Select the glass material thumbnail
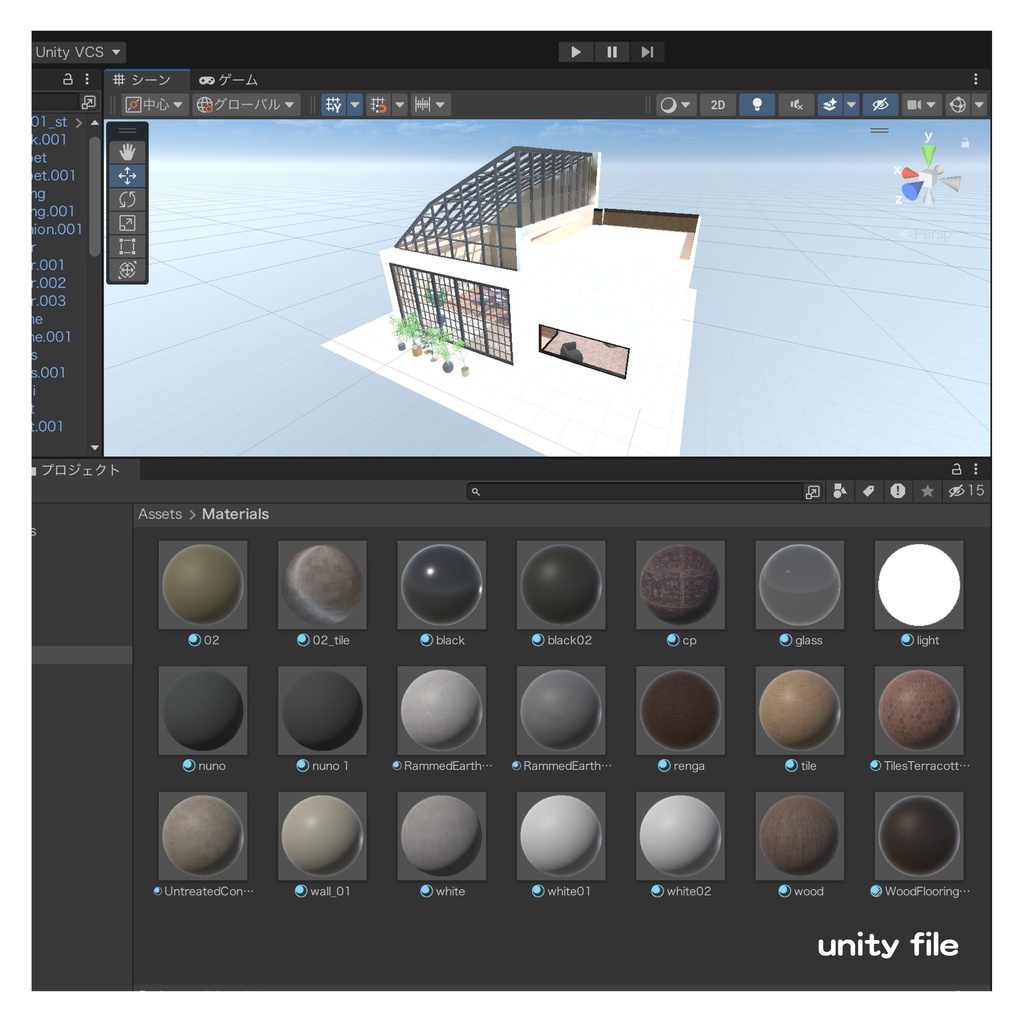Viewport: 1024px width, 1024px height. coord(799,584)
